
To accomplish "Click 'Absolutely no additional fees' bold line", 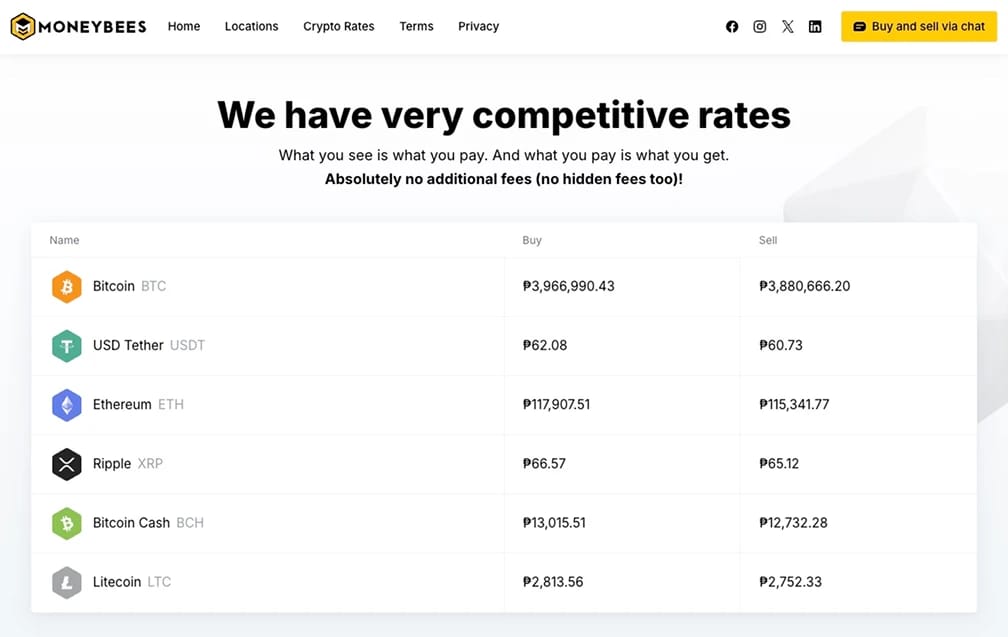I will click(504, 179).
